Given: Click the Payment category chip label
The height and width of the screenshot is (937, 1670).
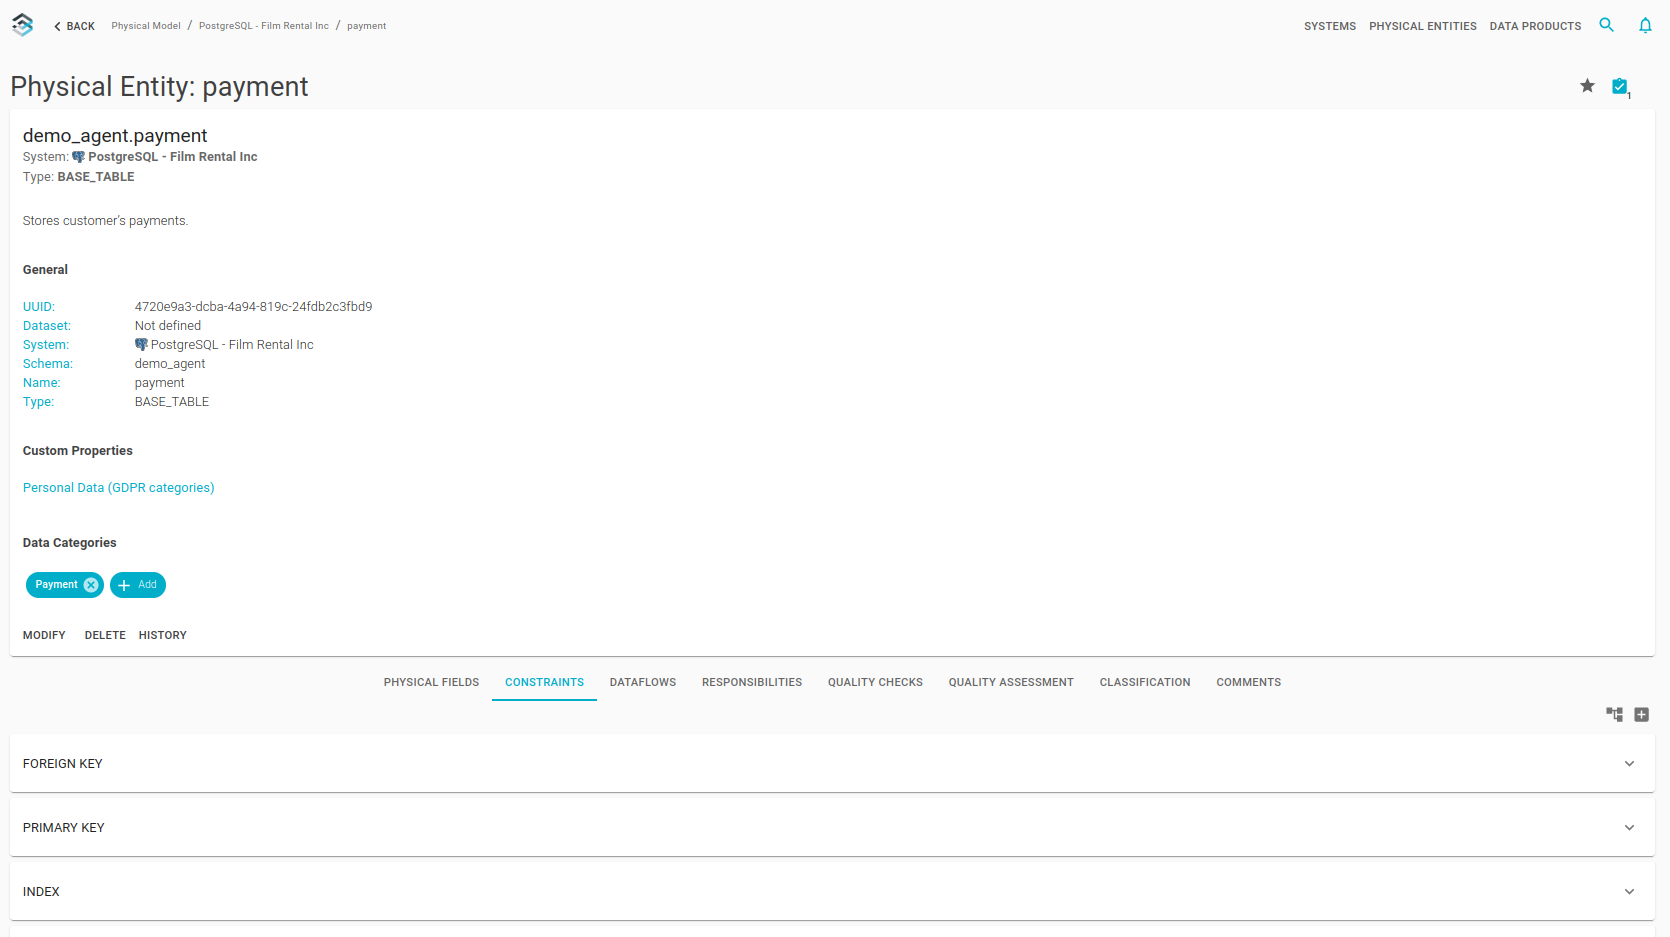Looking at the screenshot, I should tap(56, 585).
